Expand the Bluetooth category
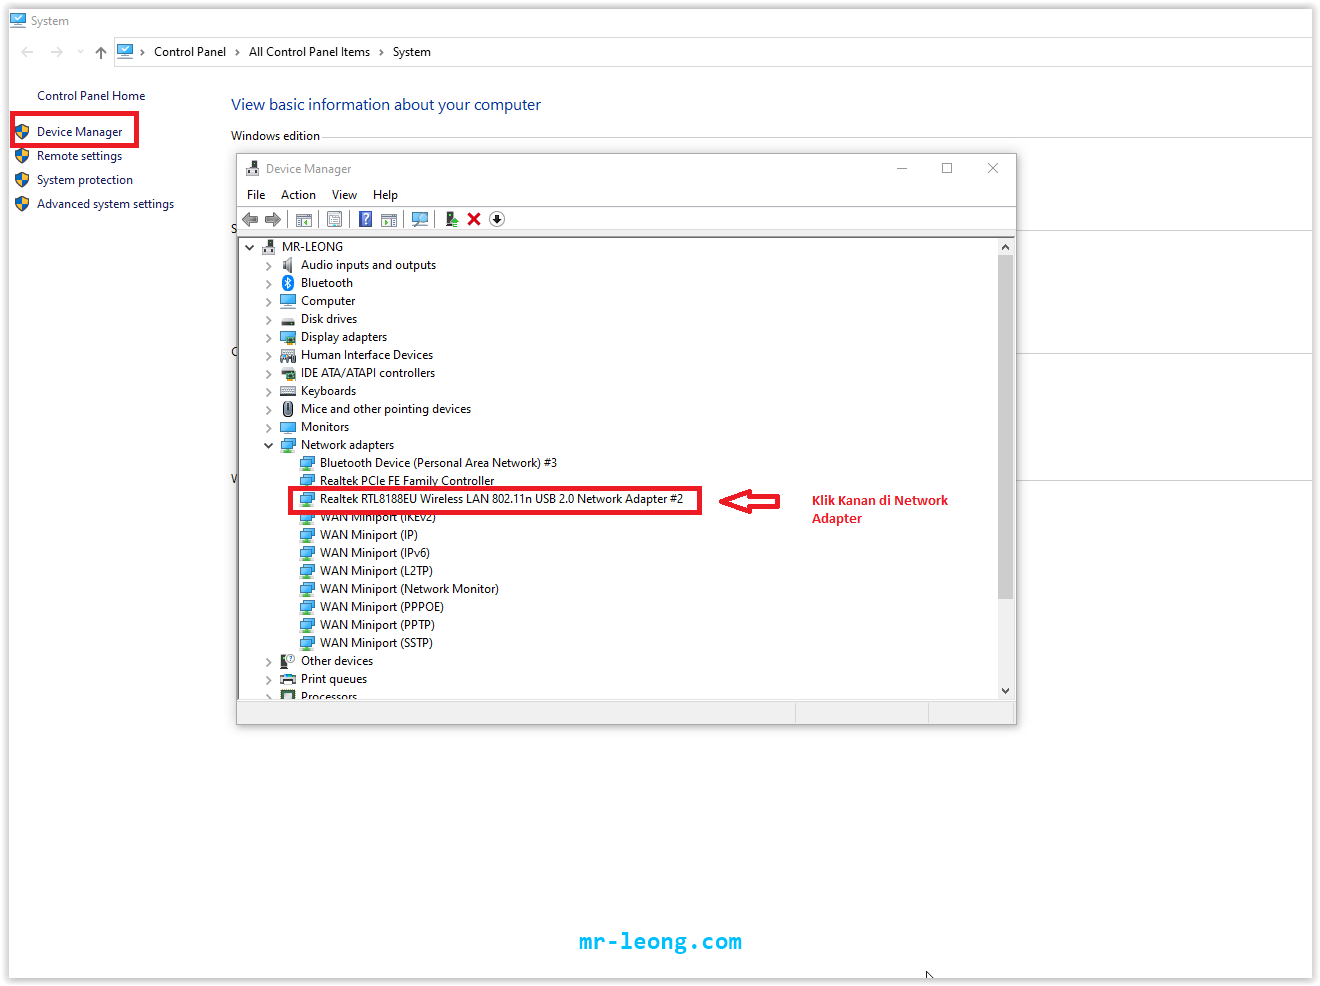The image size is (1320, 986). pos(268,284)
